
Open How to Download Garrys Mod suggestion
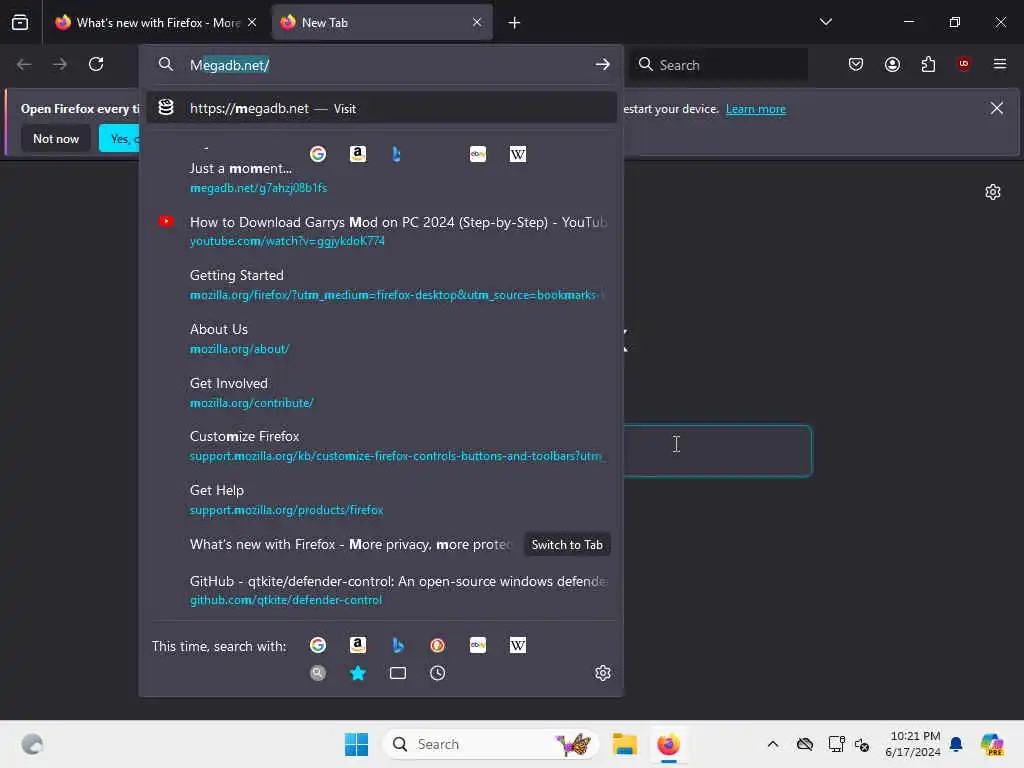[381, 231]
